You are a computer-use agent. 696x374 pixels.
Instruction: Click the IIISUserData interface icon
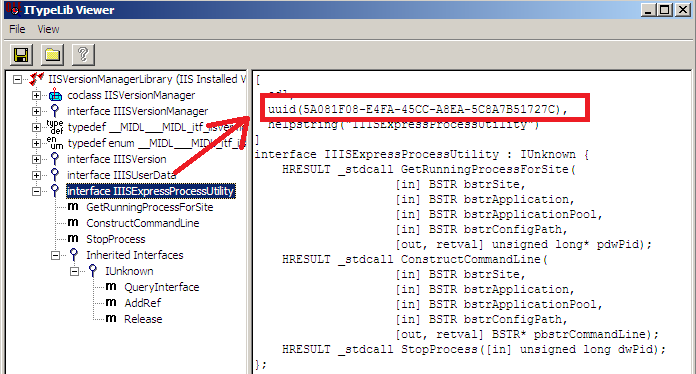pos(55,174)
